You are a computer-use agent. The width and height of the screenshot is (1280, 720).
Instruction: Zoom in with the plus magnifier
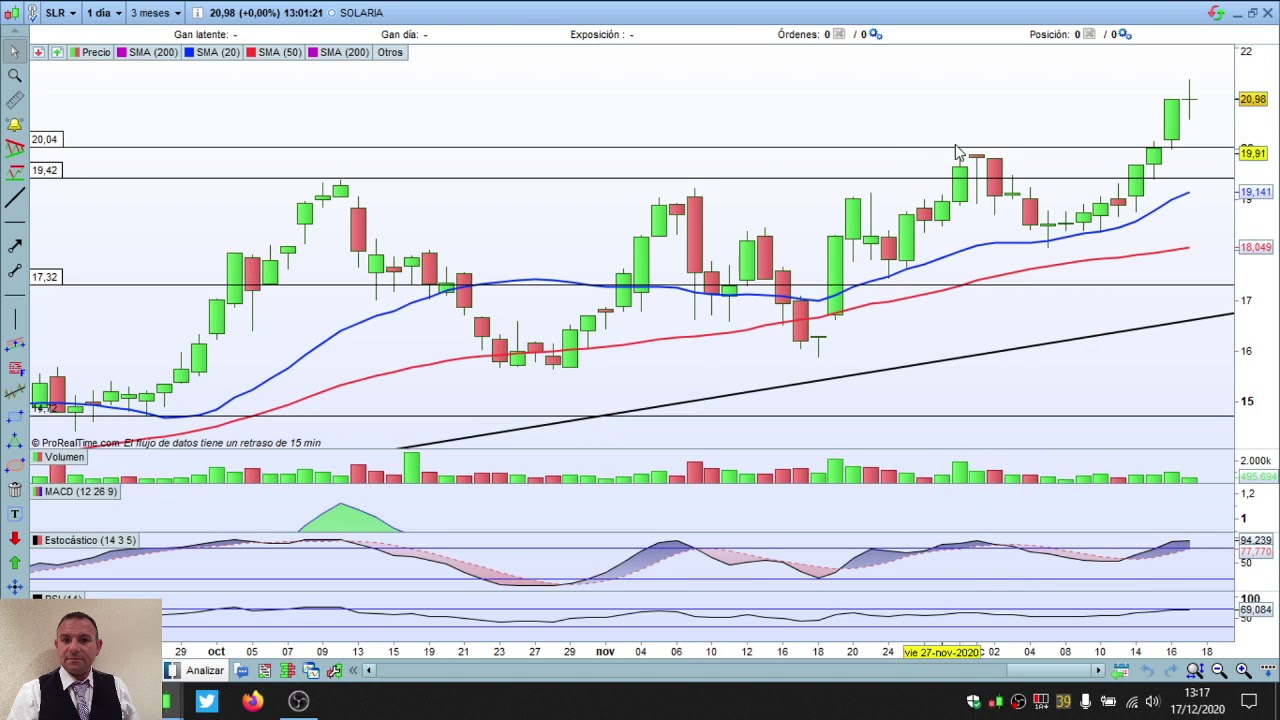pyautogui.click(x=1243, y=671)
